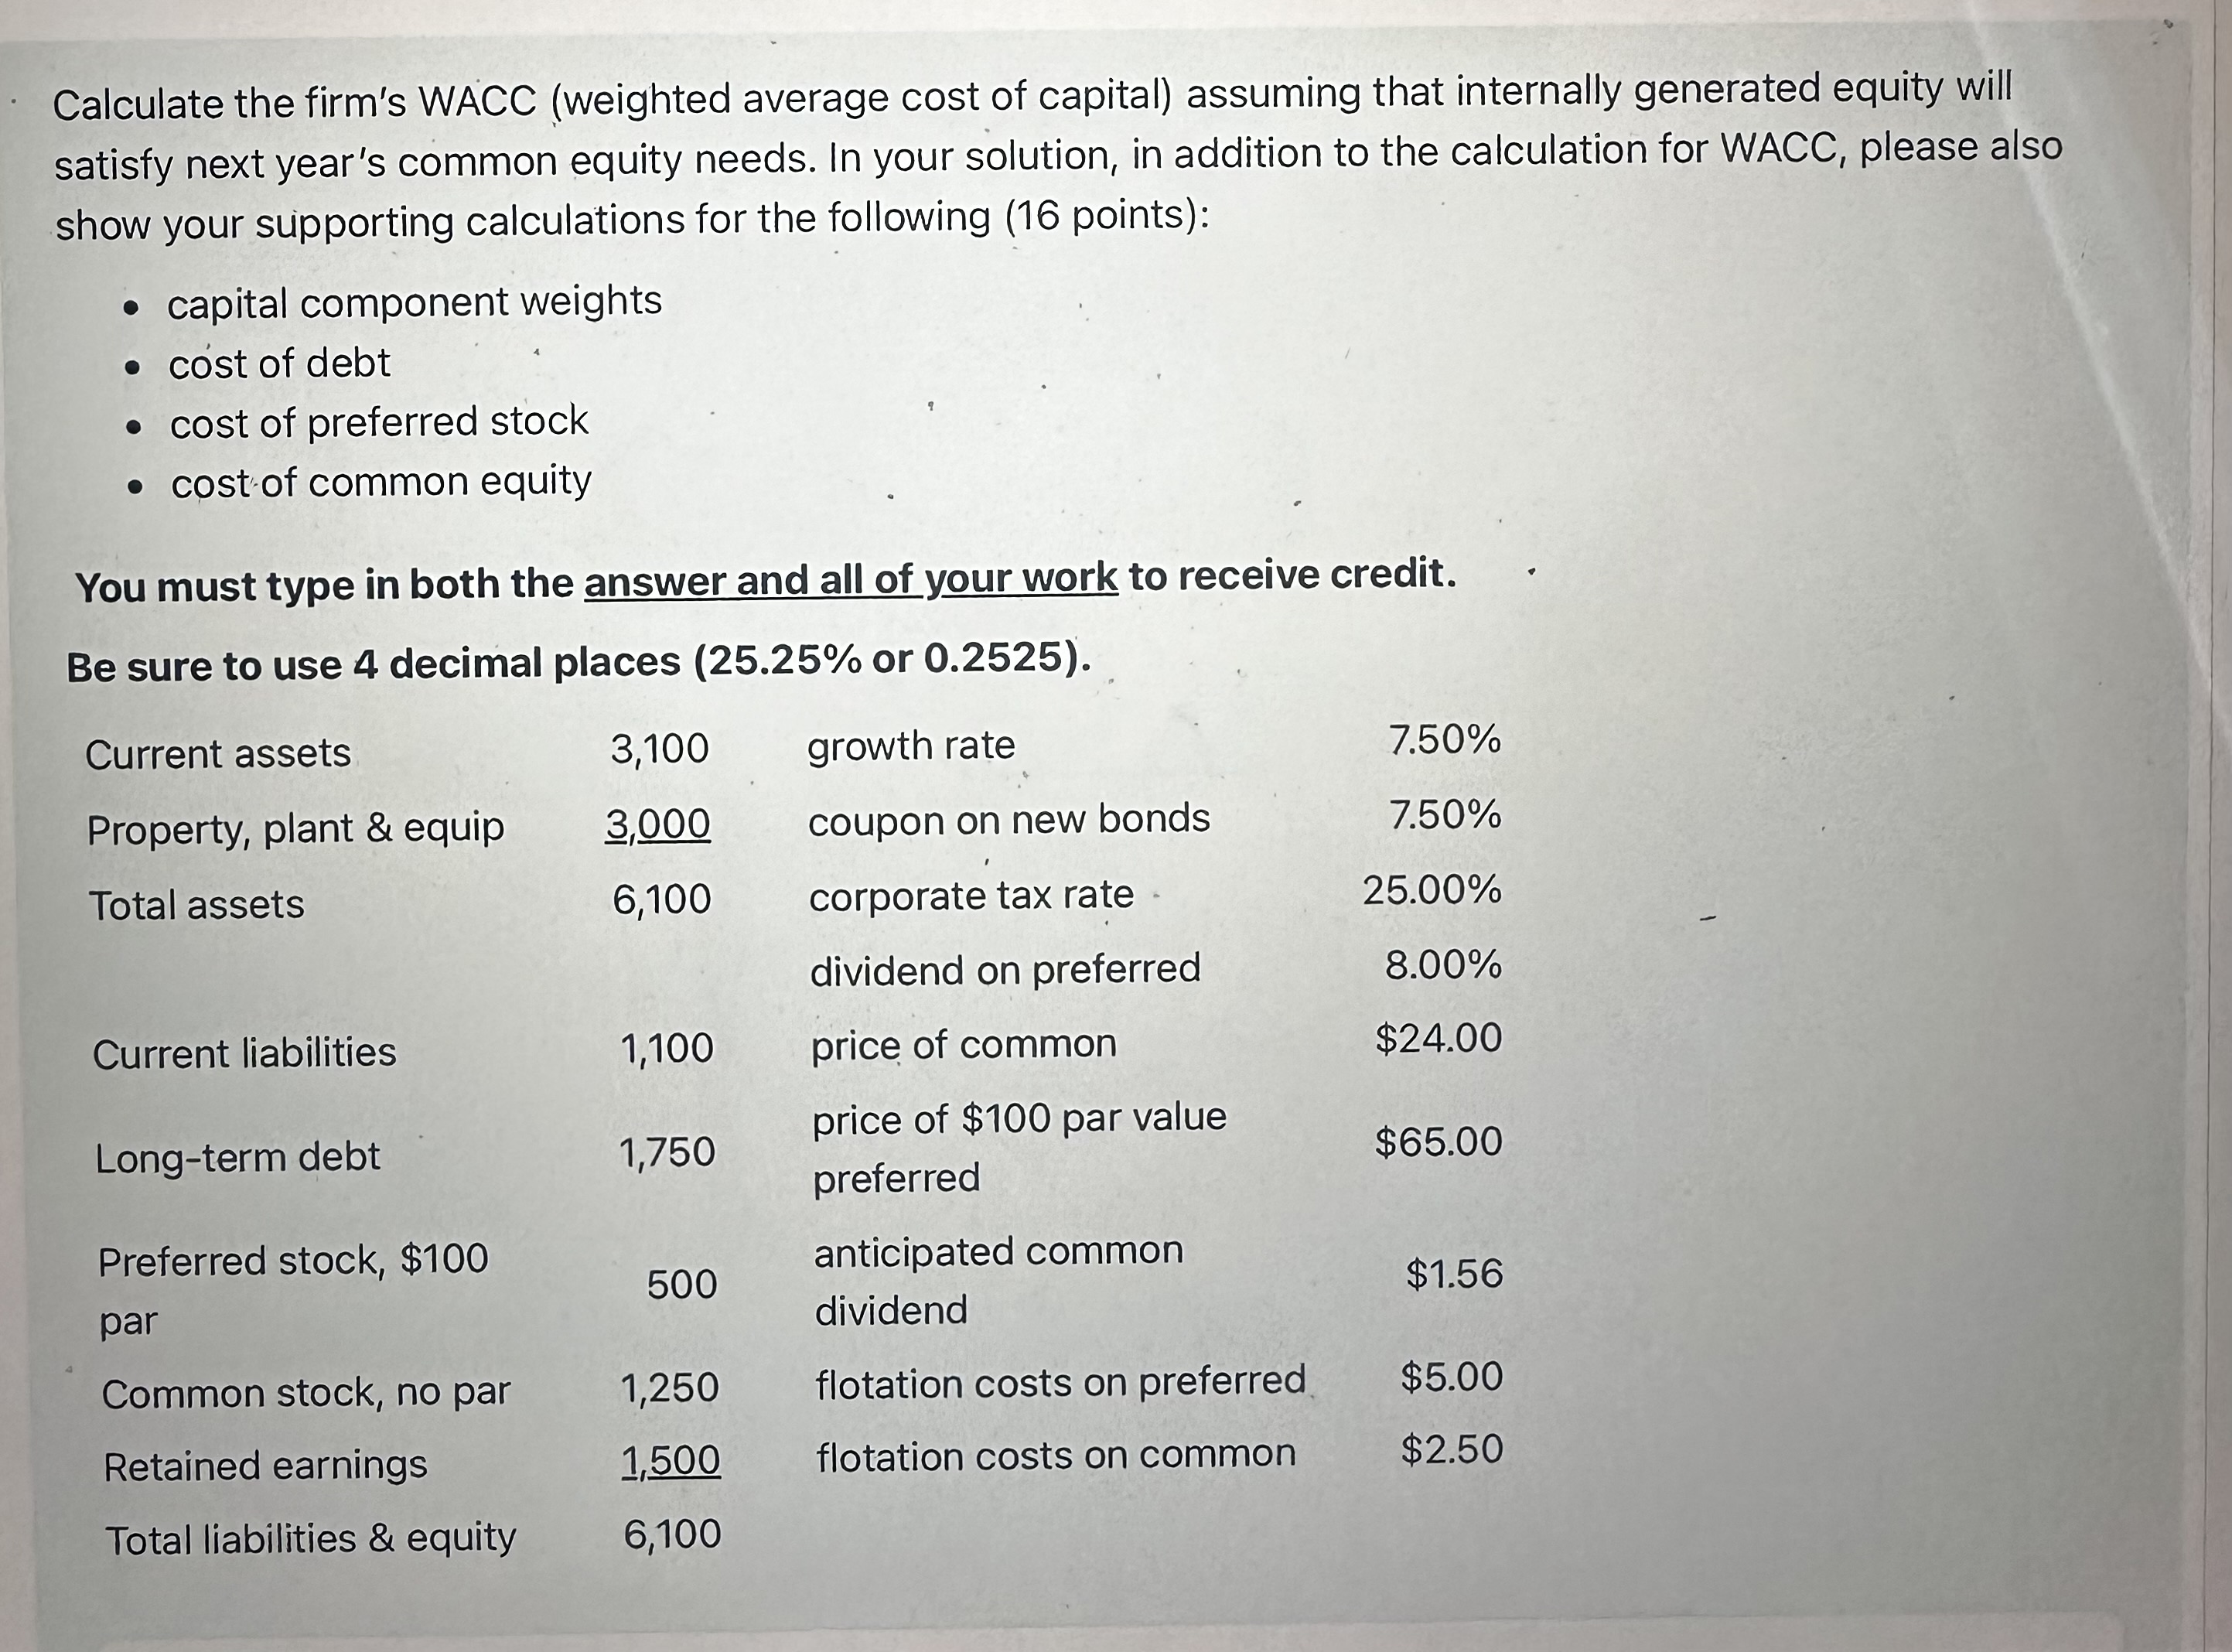Click the anticipated common dividend $1.56 value

tap(1455, 1274)
